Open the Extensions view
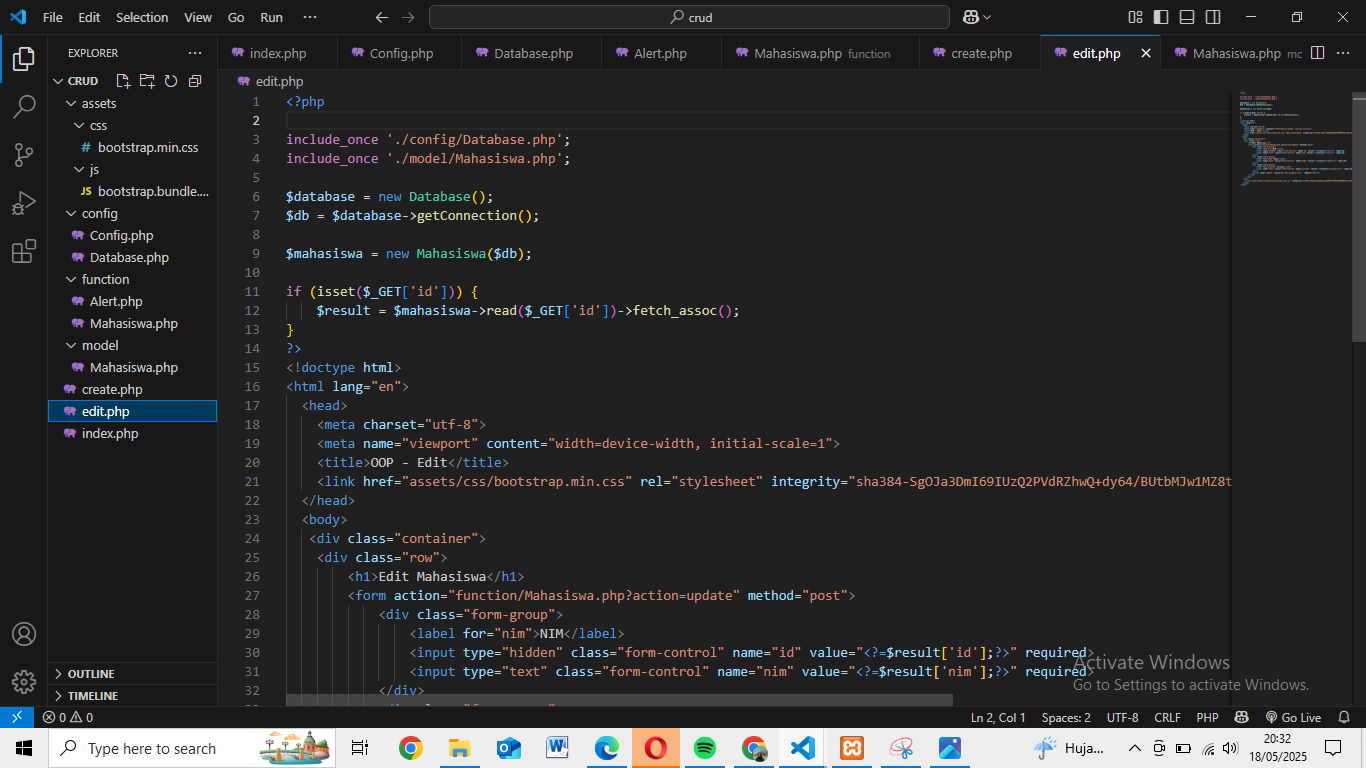The height and width of the screenshot is (768, 1366). pos(24,251)
